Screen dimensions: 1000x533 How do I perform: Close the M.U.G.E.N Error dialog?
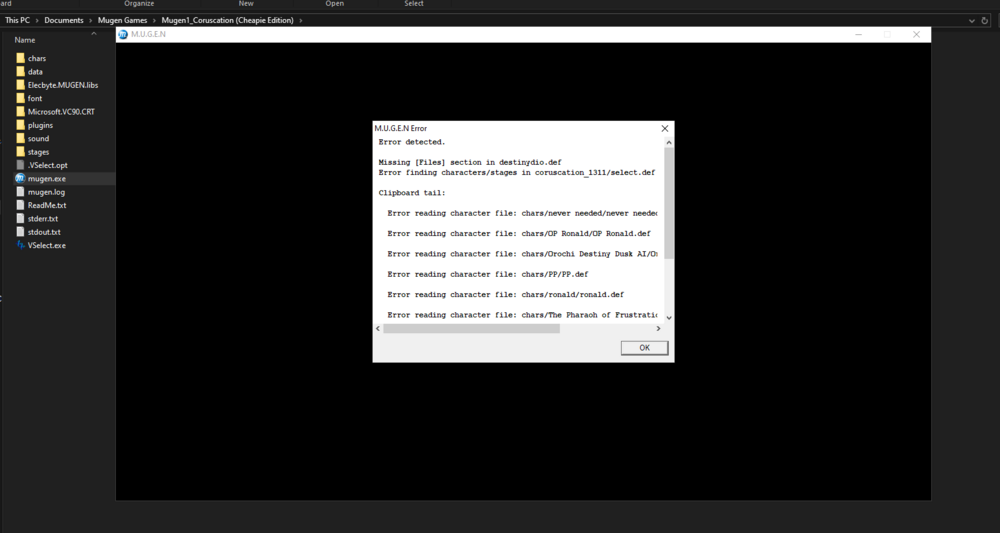665,128
